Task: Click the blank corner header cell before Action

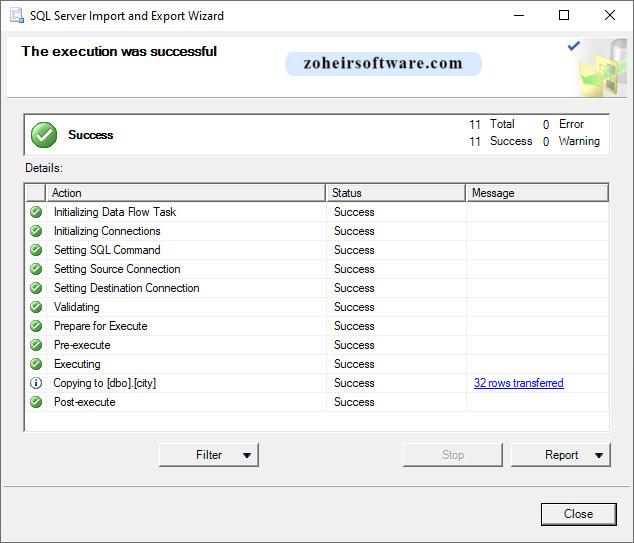Action: (x=36, y=193)
